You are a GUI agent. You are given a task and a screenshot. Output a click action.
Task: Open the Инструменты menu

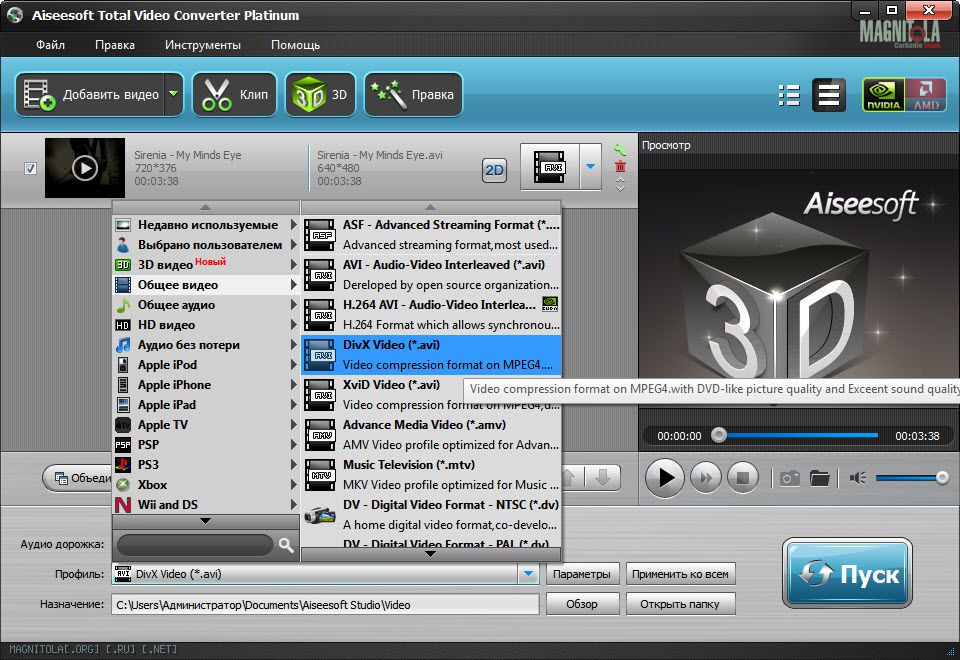point(203,45)
